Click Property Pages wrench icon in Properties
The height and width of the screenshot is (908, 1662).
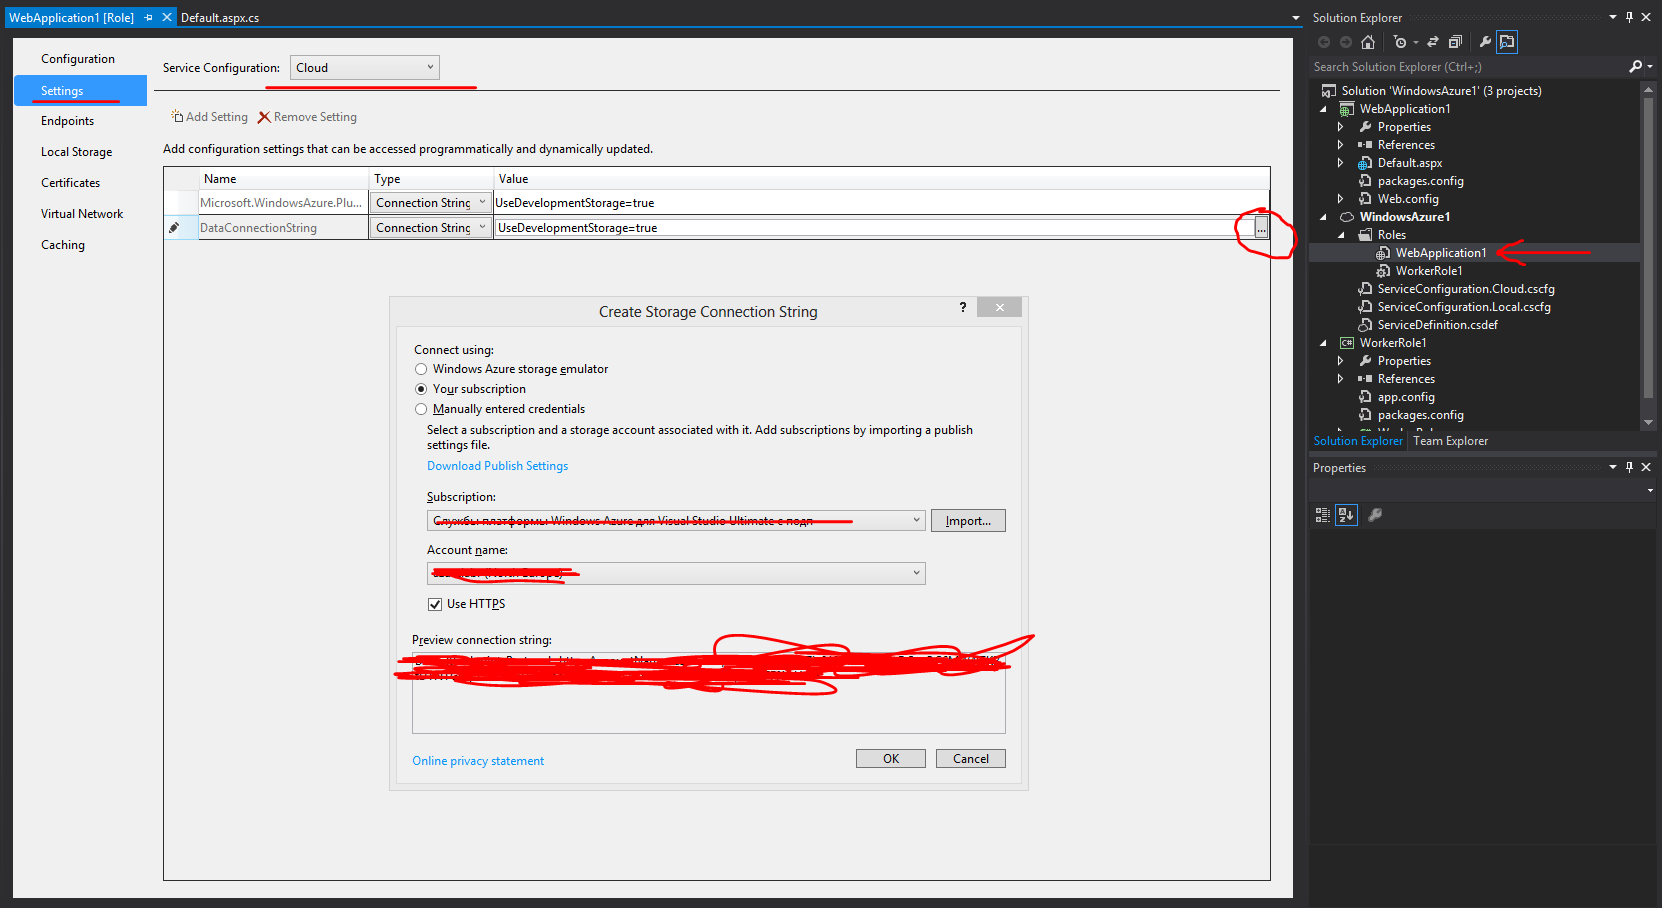point(1375,515)
